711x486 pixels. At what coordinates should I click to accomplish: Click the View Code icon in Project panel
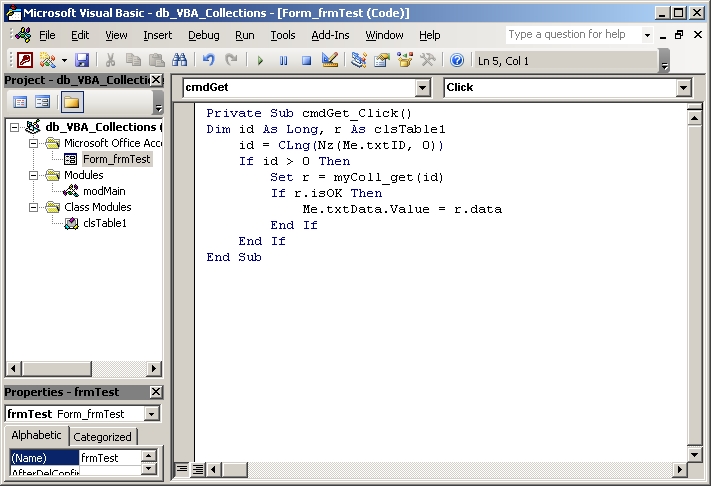pyautogui.click(x=19, y=102)
